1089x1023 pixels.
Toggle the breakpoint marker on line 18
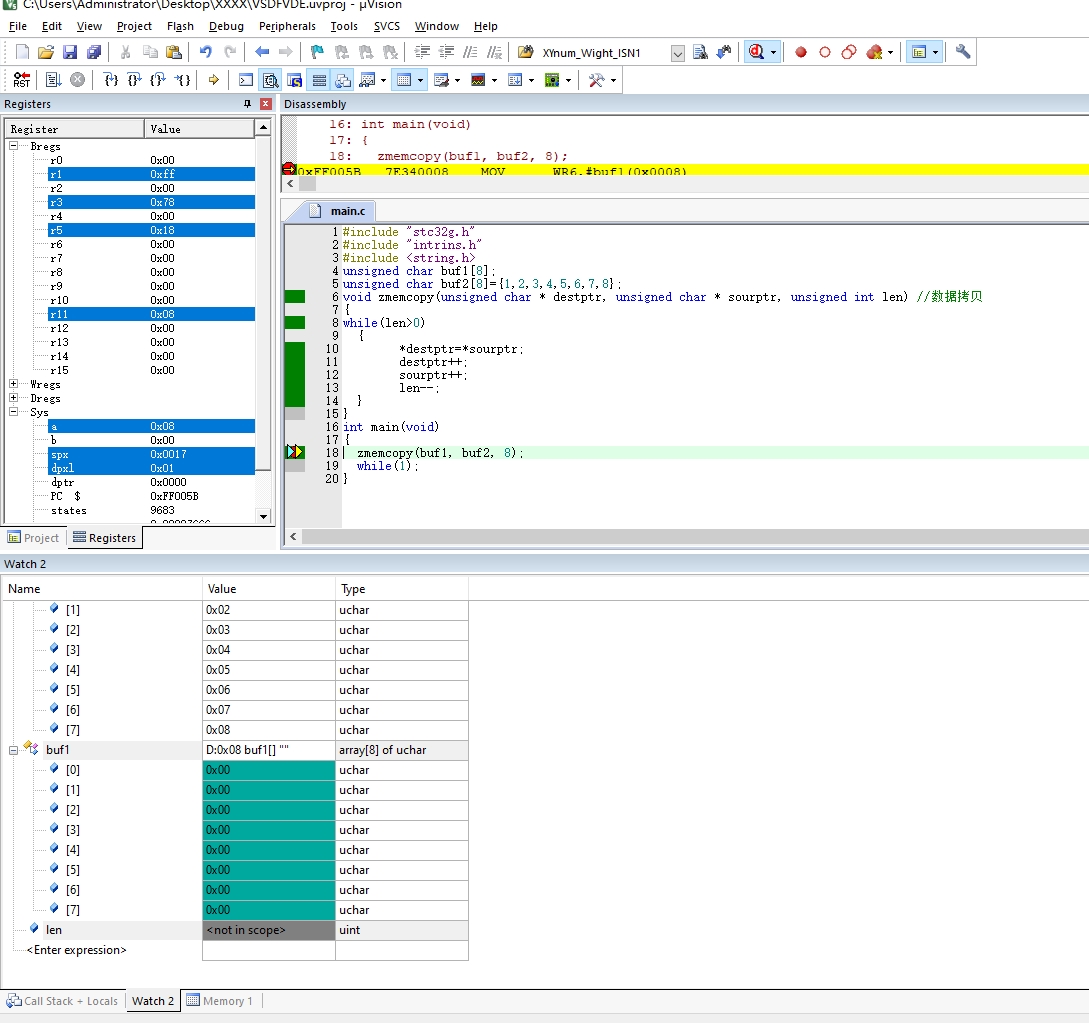(x=295, y=452)
